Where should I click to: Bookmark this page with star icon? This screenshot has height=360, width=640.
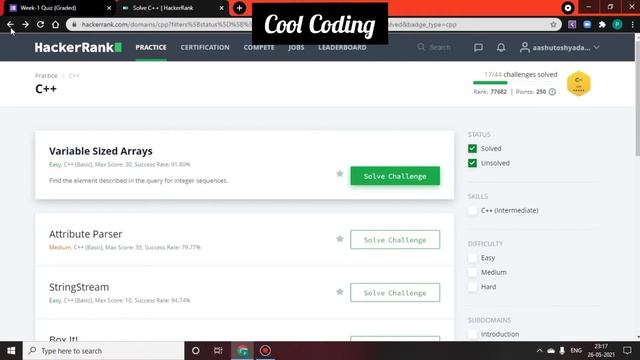(x=553, y=24)
